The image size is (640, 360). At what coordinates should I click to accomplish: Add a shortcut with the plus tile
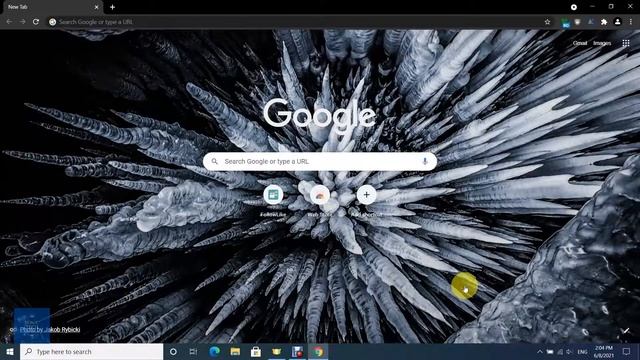366,200
